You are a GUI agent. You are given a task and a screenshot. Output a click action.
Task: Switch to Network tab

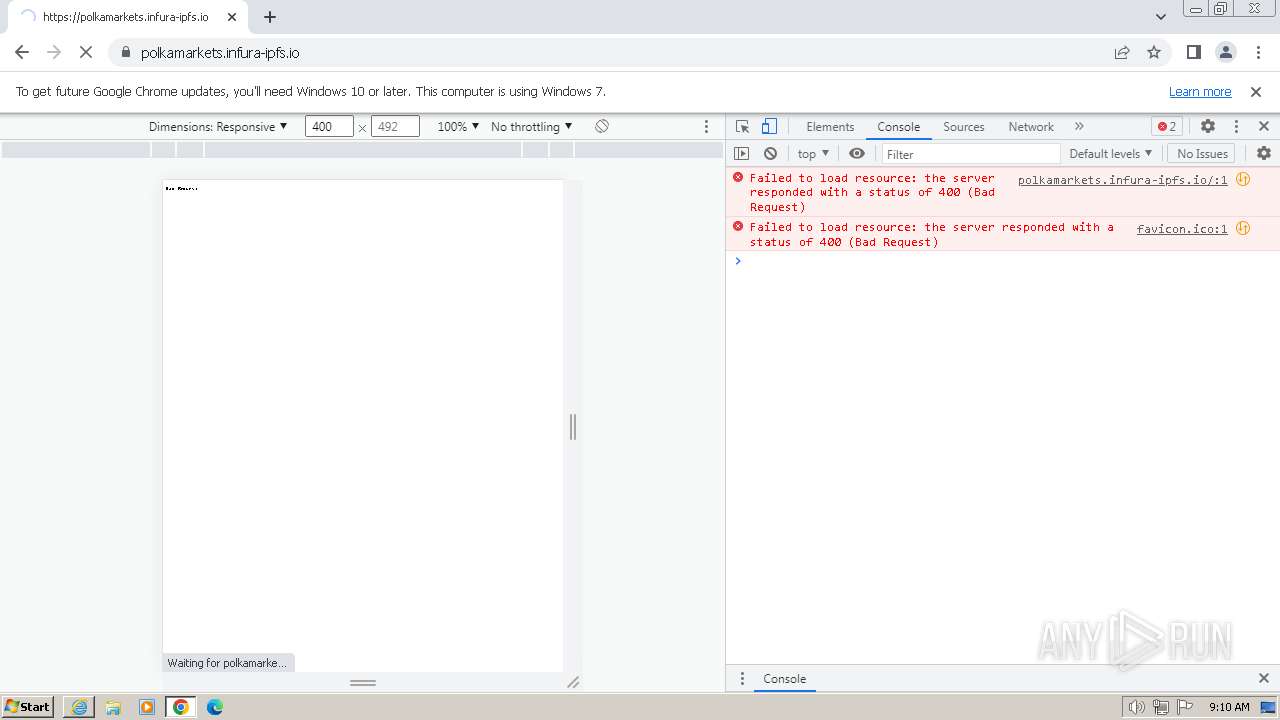[x=1031, y=126]
